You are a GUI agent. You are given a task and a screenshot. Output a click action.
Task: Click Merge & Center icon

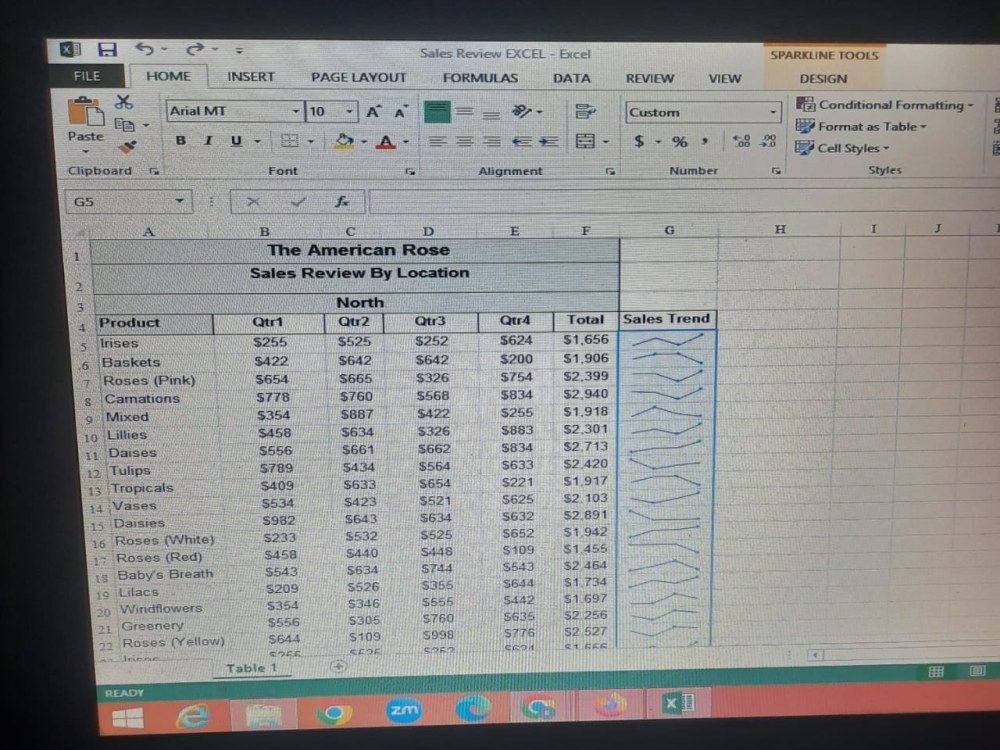pos(585,141)
